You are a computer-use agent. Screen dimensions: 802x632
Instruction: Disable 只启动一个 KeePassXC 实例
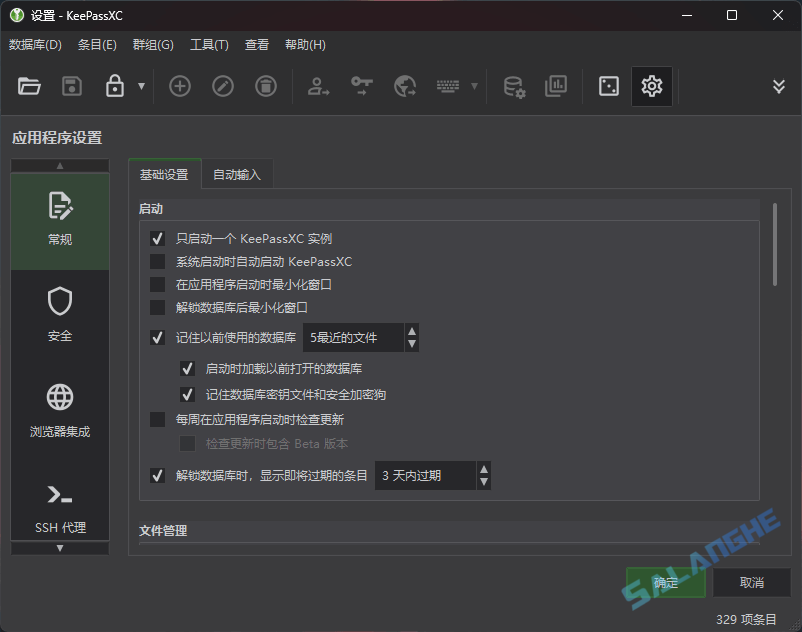[x=157, y=238]
